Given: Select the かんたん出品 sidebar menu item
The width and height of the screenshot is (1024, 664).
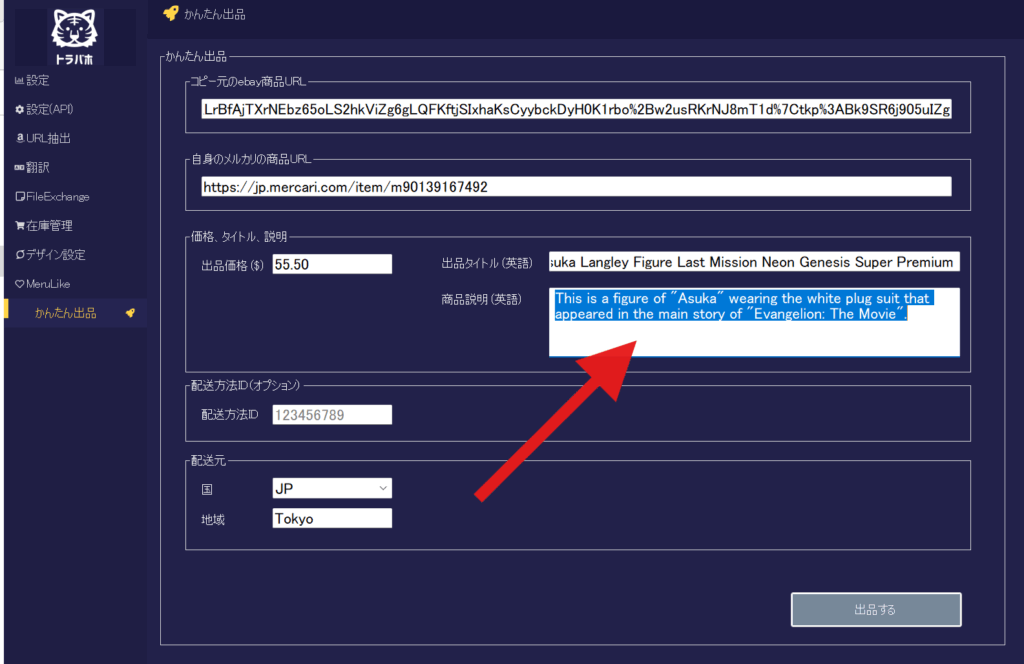Looking at the screenshot, I should coord(66,313).
